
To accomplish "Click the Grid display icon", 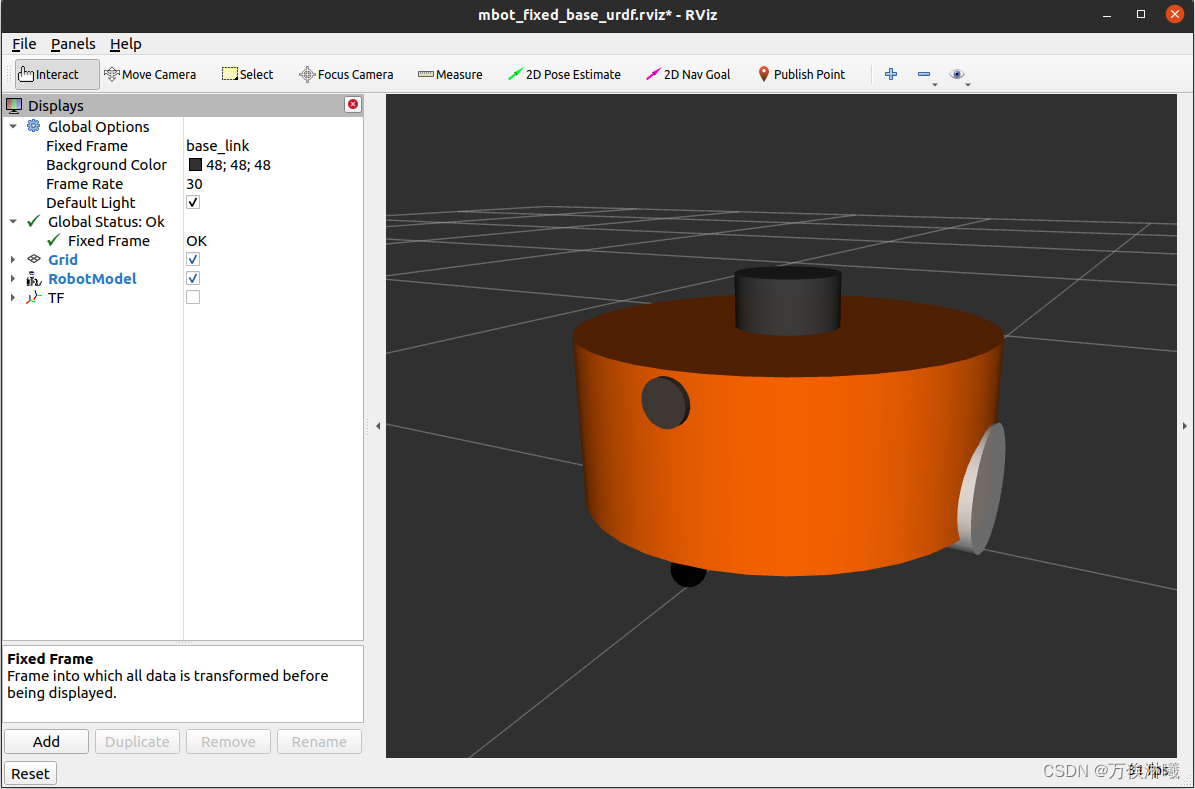I will (x=34, y=259).
